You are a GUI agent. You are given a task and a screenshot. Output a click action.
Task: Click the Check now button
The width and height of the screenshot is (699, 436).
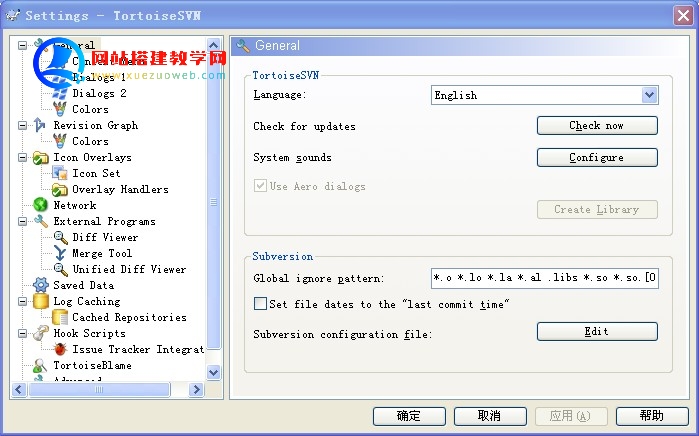(x=597, y=125)
